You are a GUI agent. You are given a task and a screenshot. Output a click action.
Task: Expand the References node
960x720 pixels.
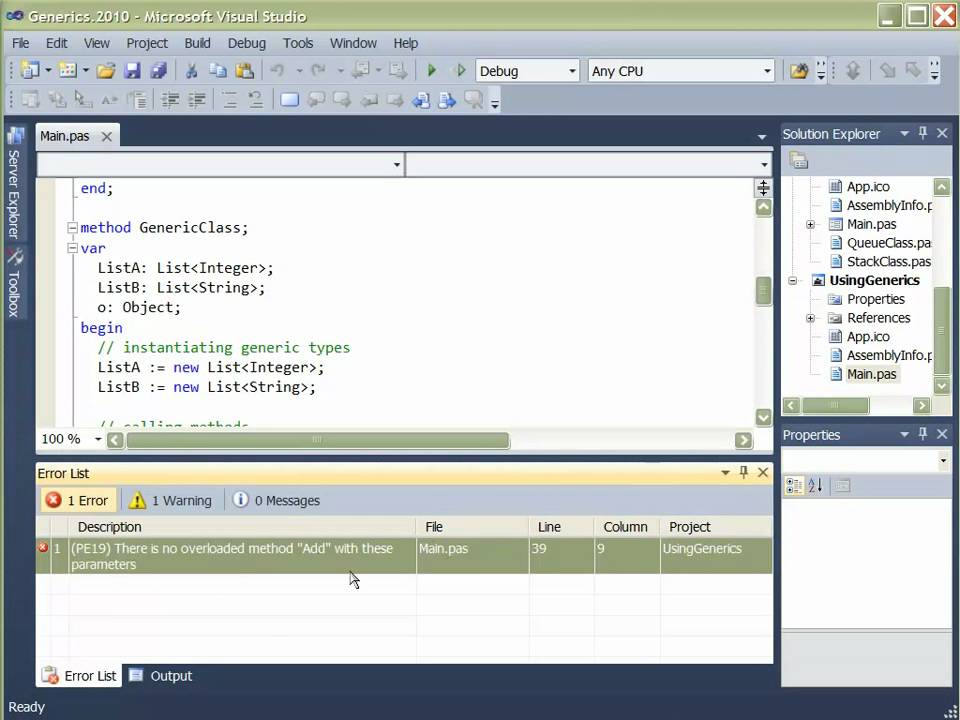pyautogui.click(x=811, y=318)
